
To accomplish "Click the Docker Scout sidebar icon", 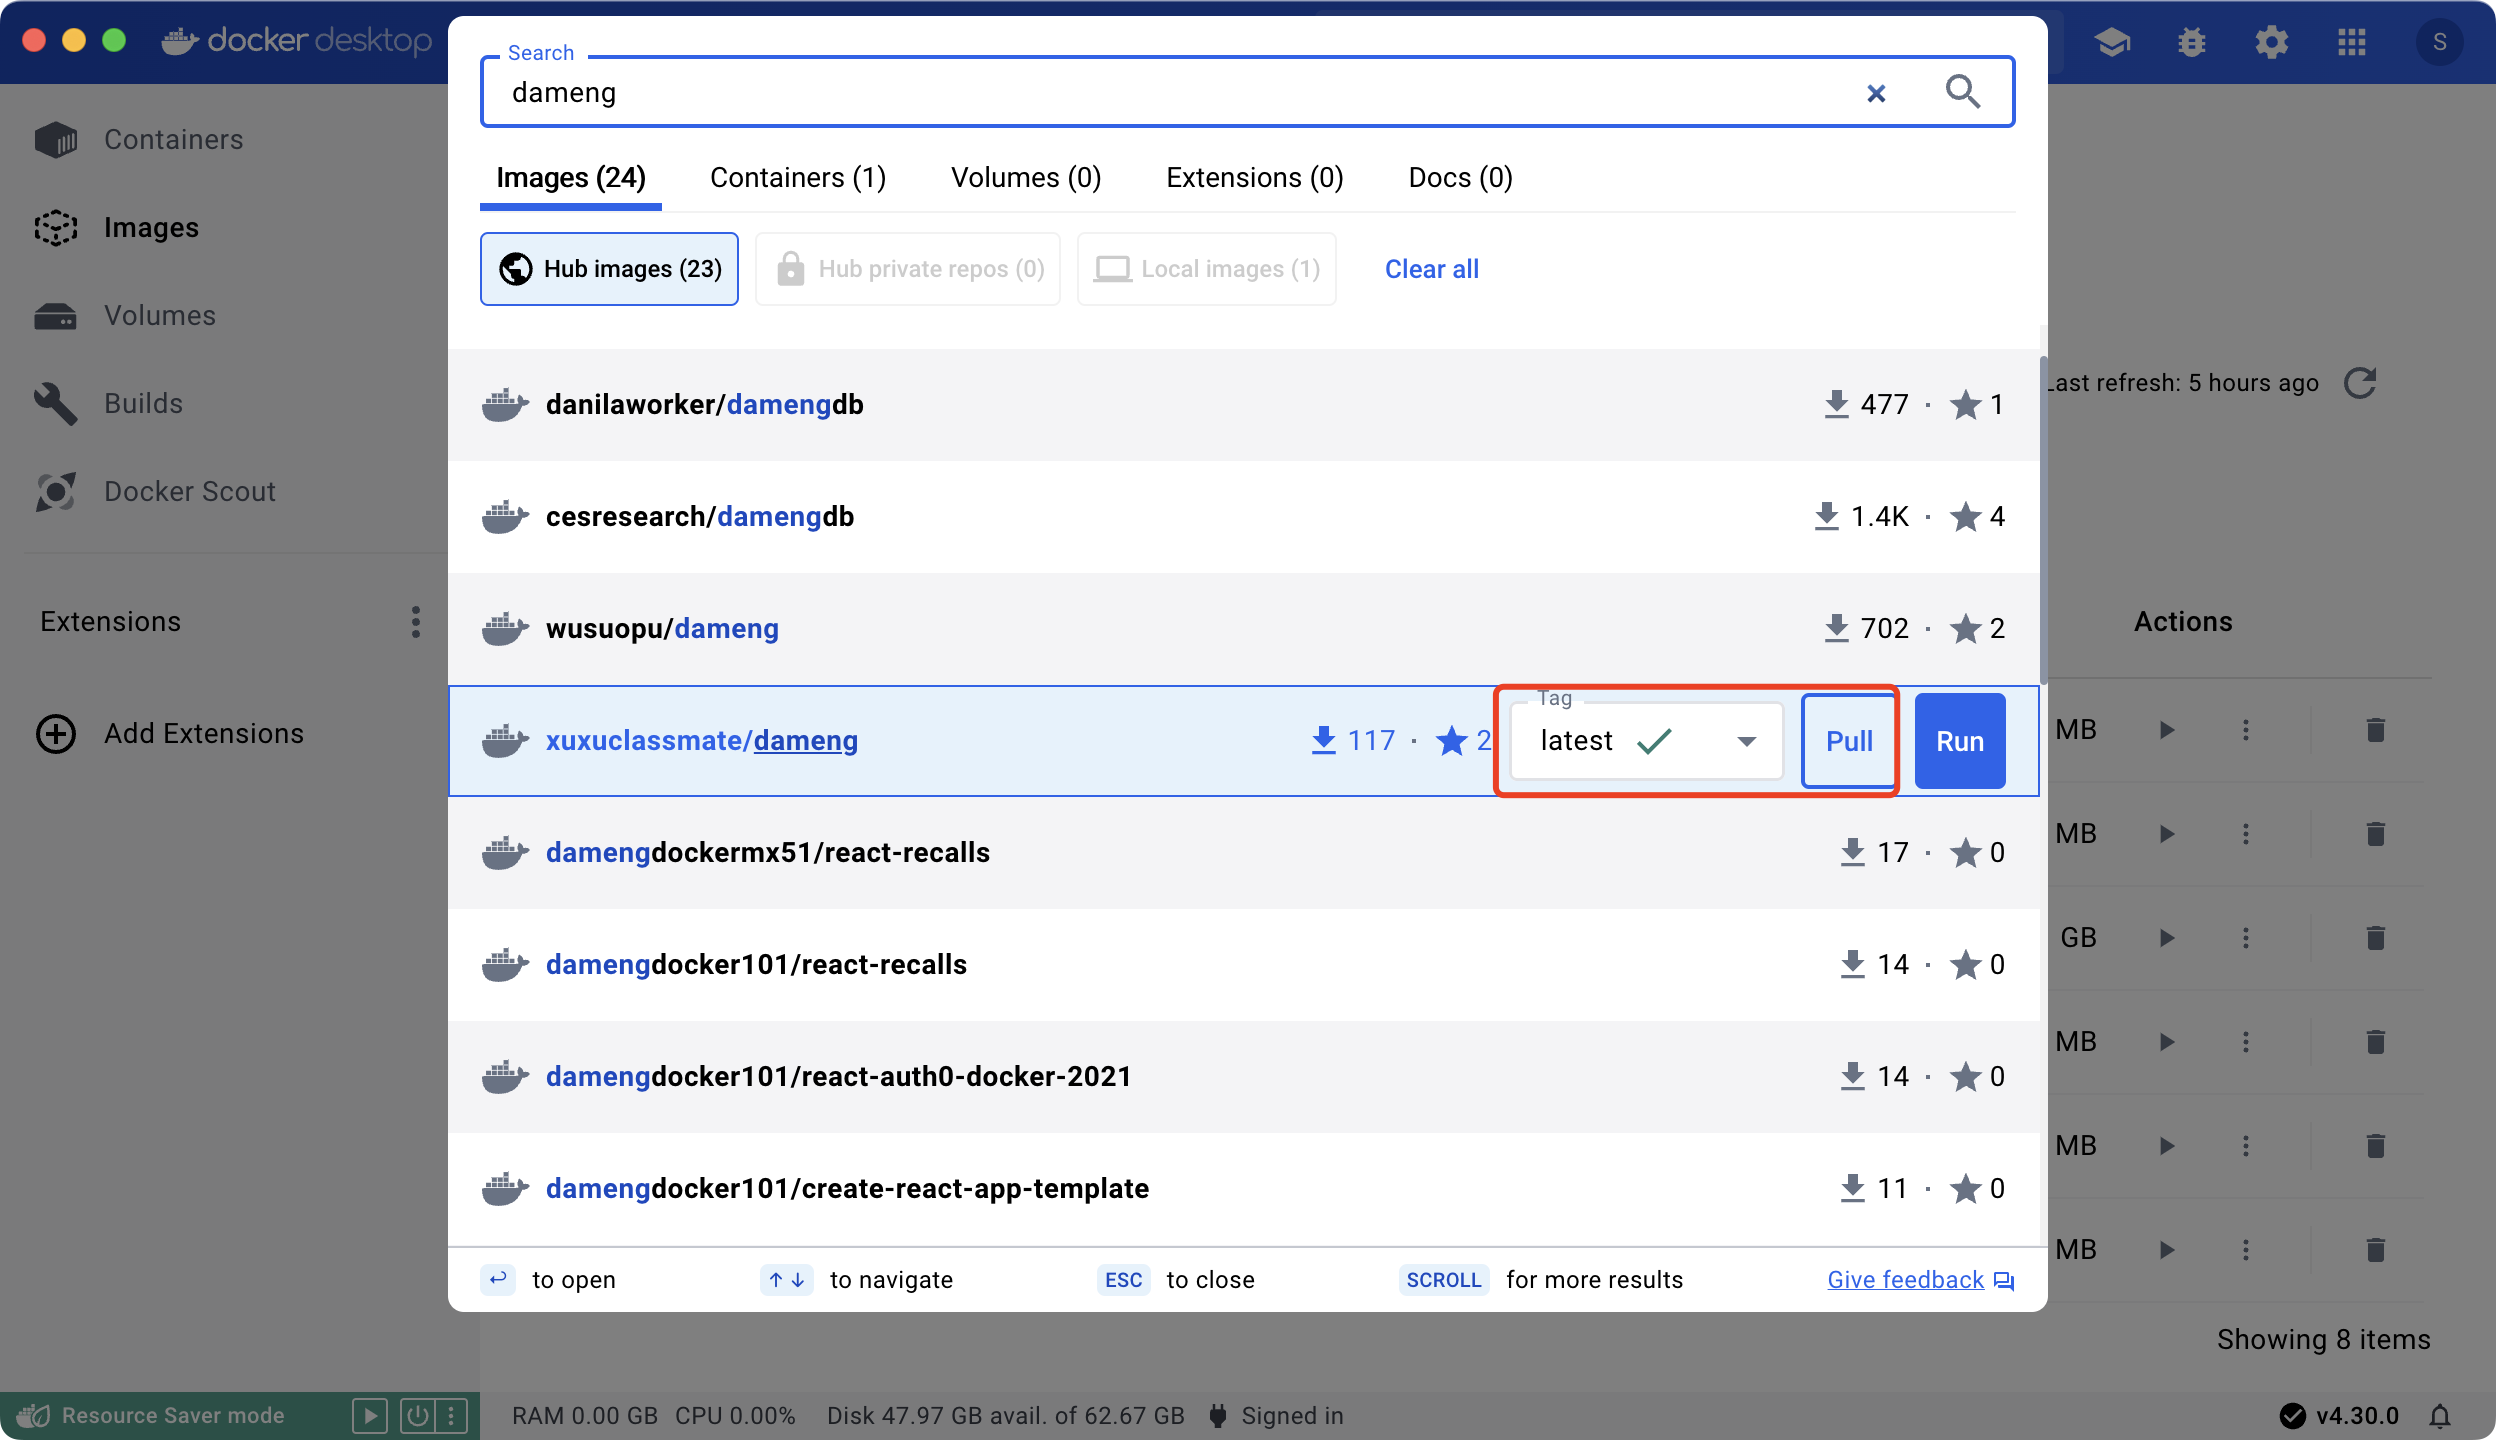I will click(56, 491).
